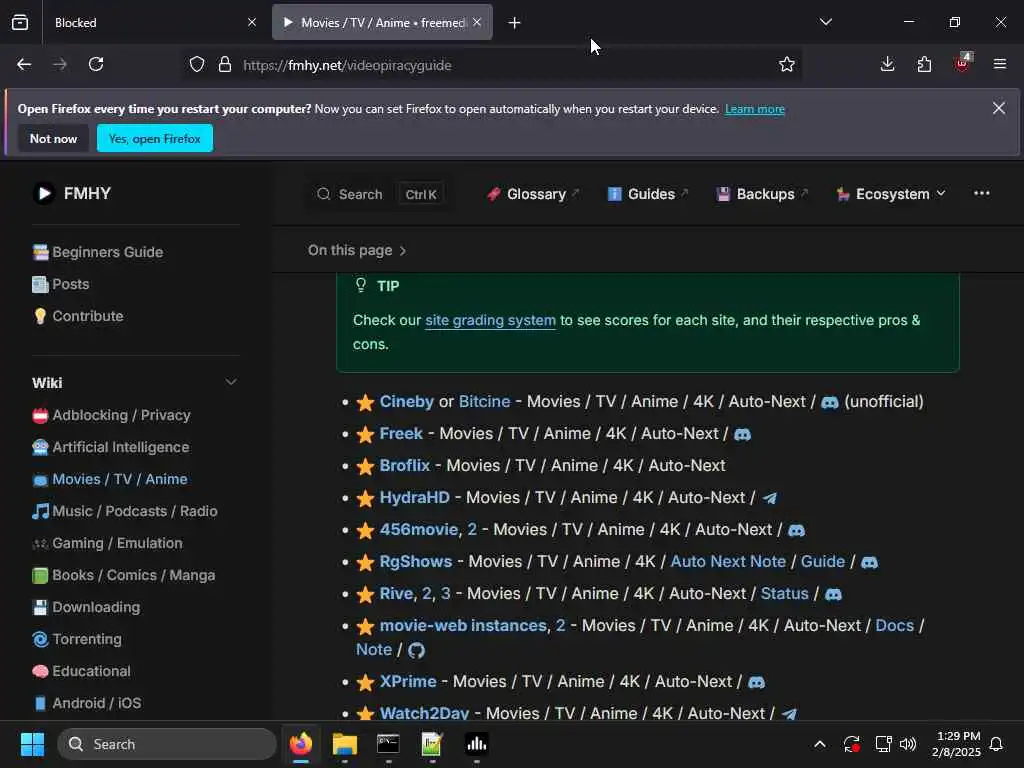This screenshot has width=1024, height=768.
Task: Open Books / Comics / Manga wiki page
Action: click(x=124, y=575)
